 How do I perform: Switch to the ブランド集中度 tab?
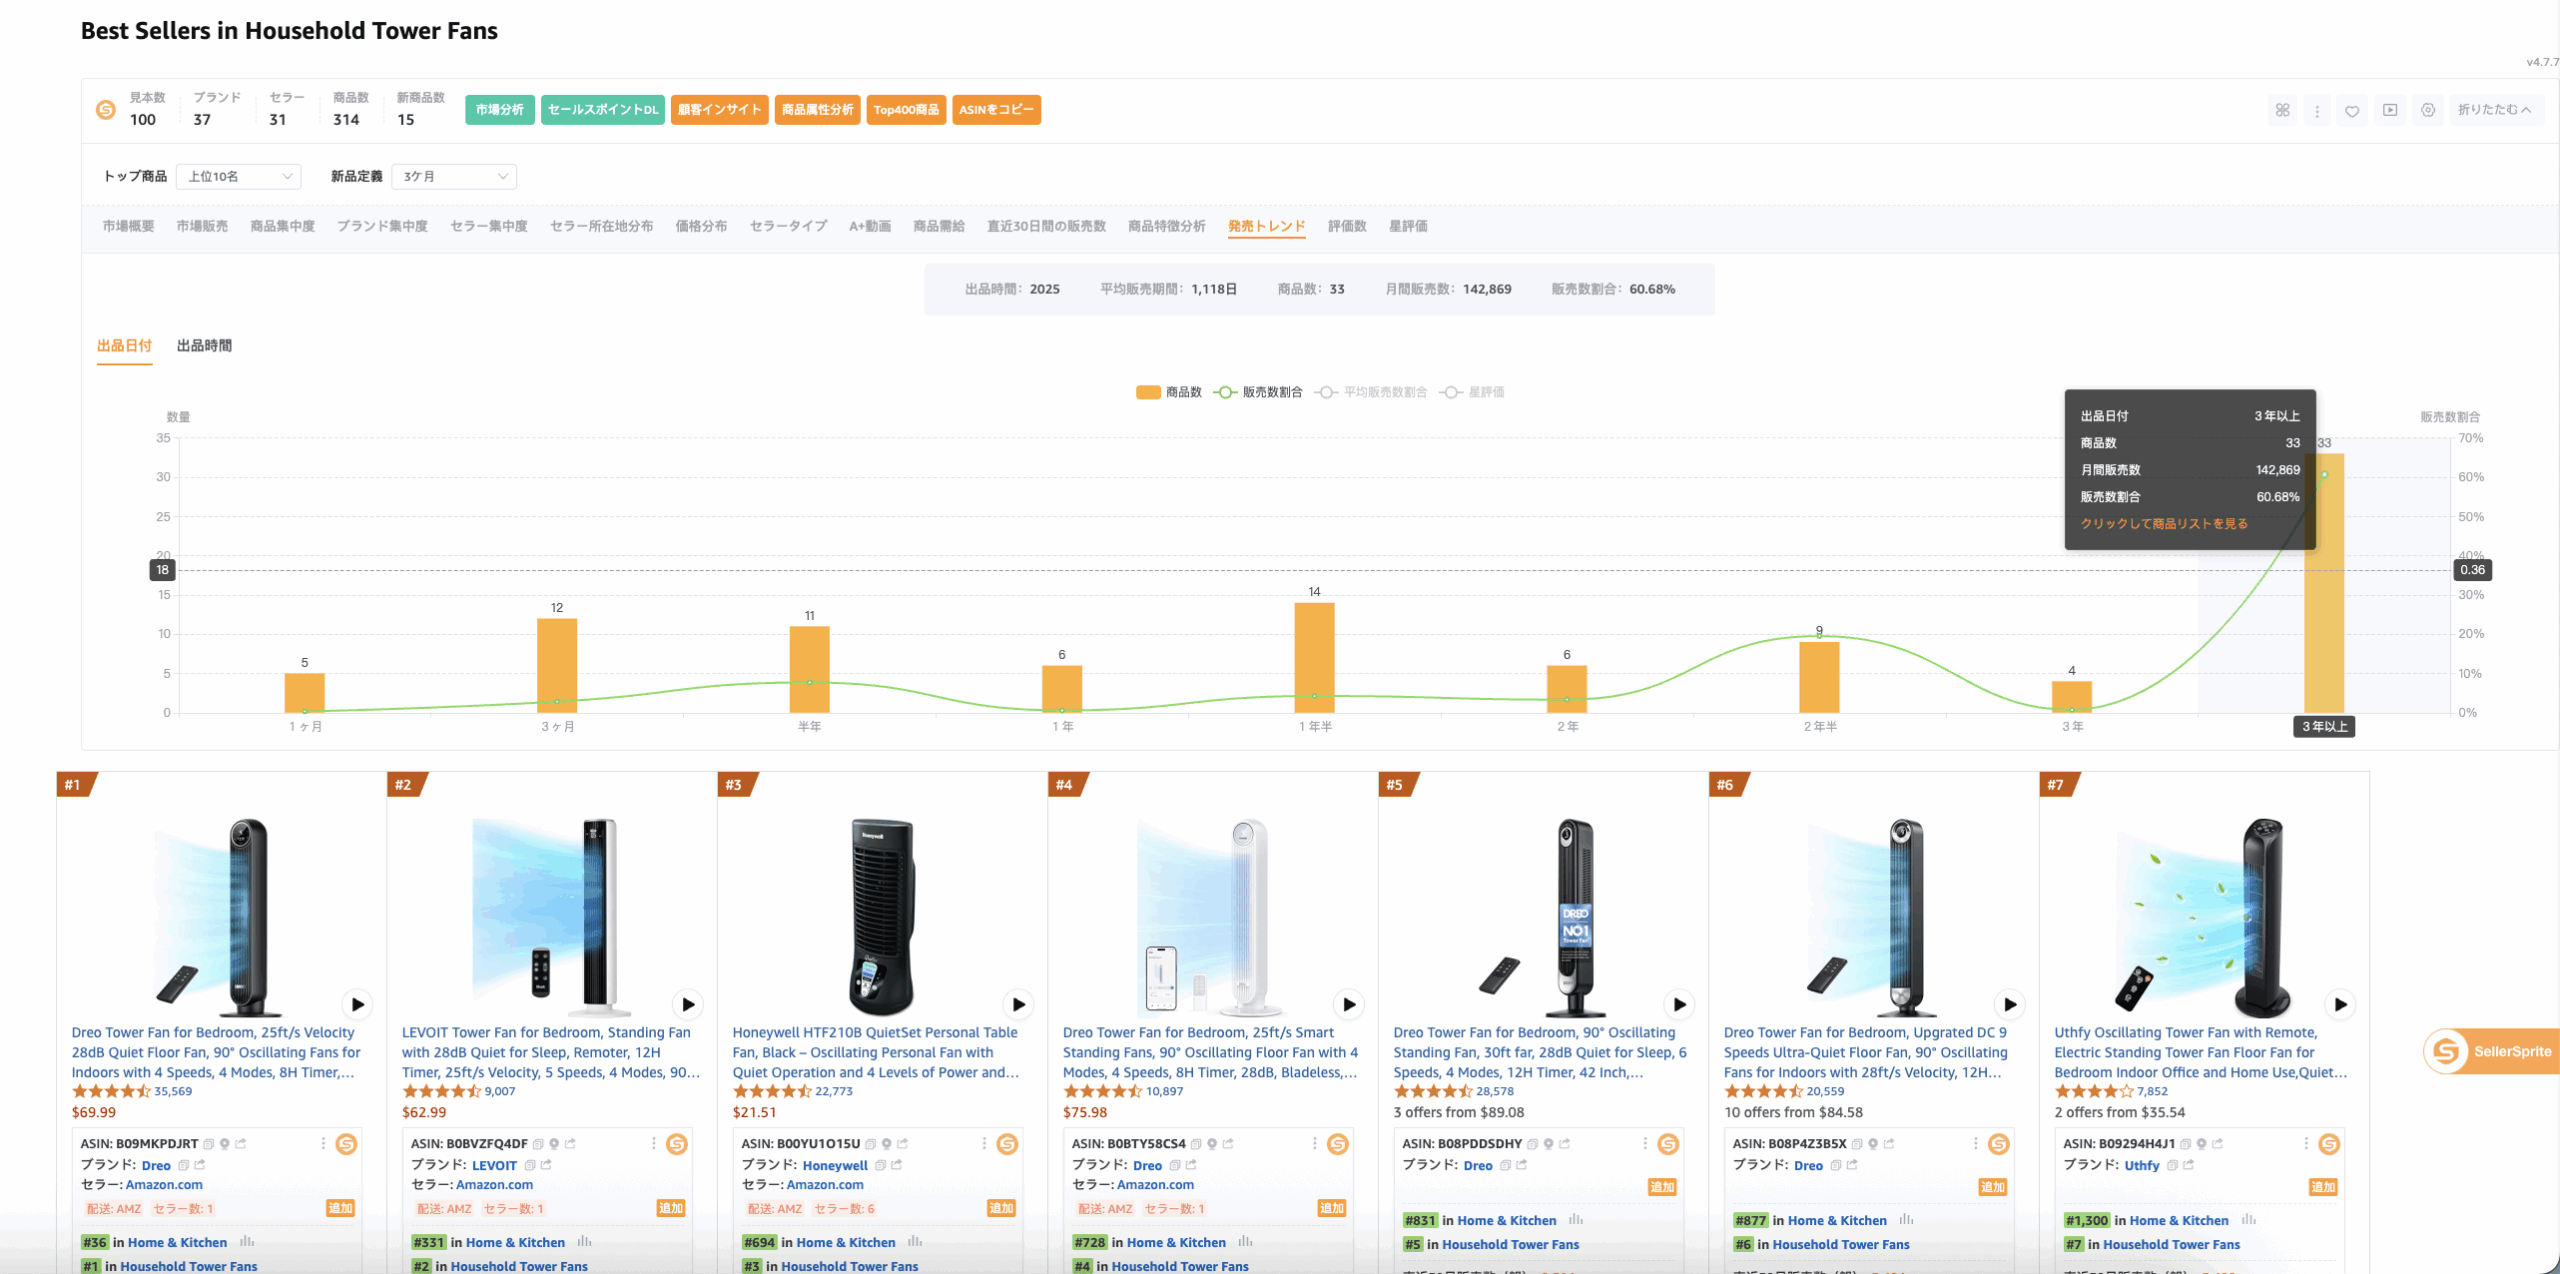click(382, 227)
